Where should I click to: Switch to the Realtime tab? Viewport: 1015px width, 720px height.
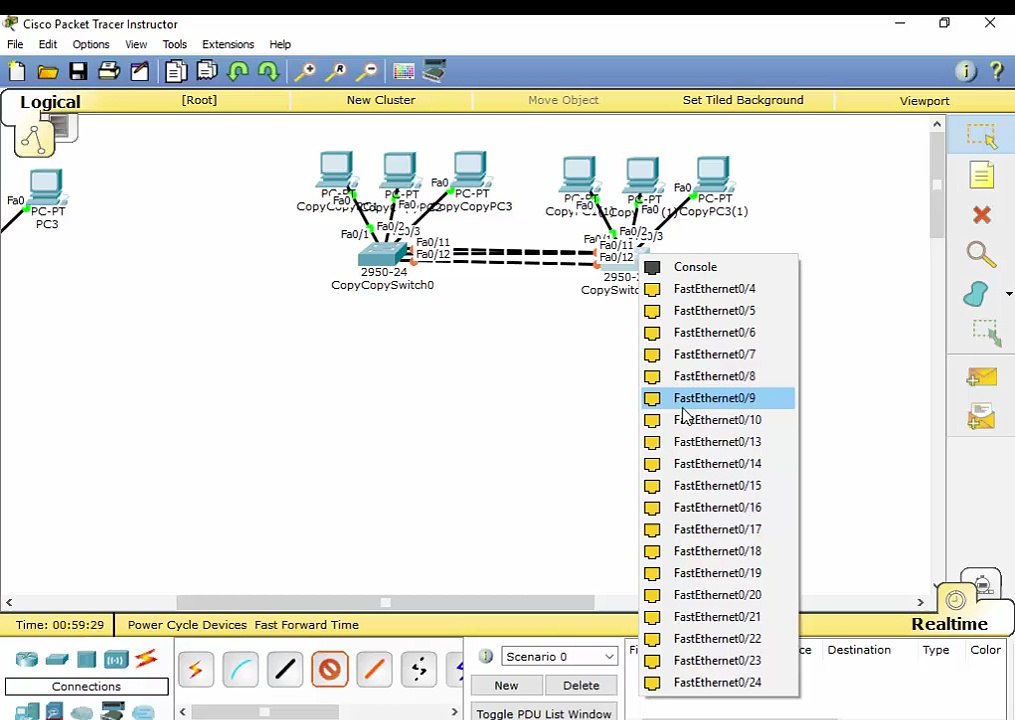pyautogui.click(x=950, y=624)
